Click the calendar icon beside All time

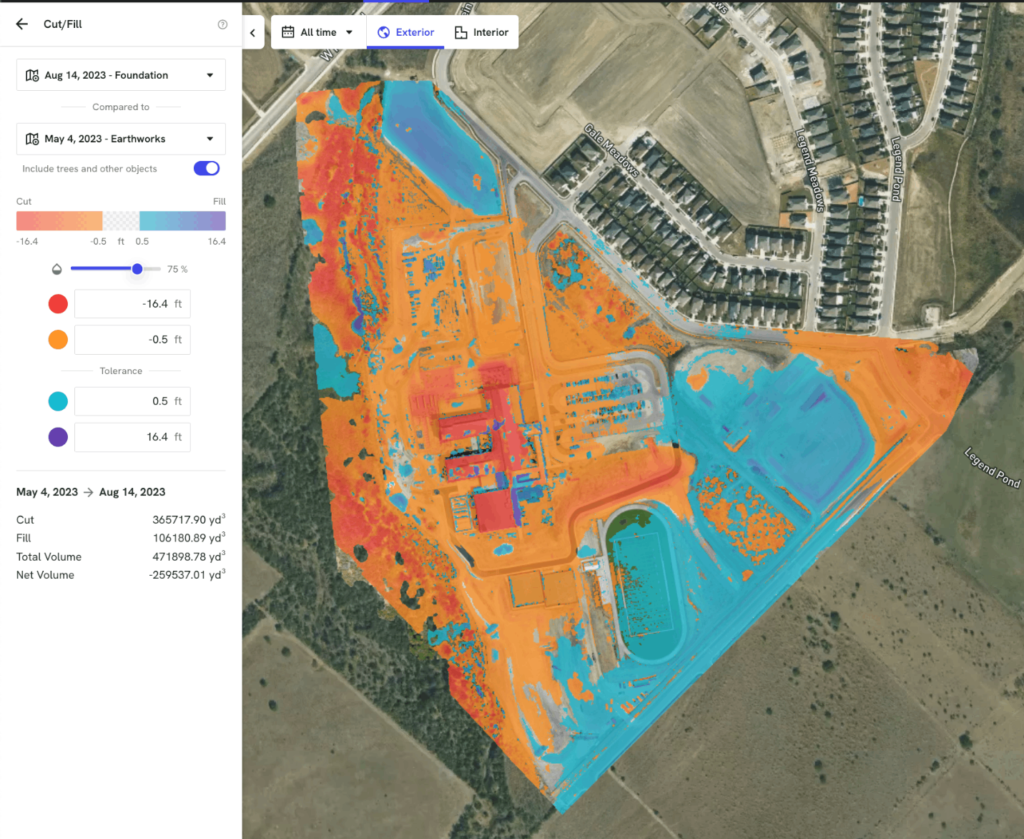[288, 32]
